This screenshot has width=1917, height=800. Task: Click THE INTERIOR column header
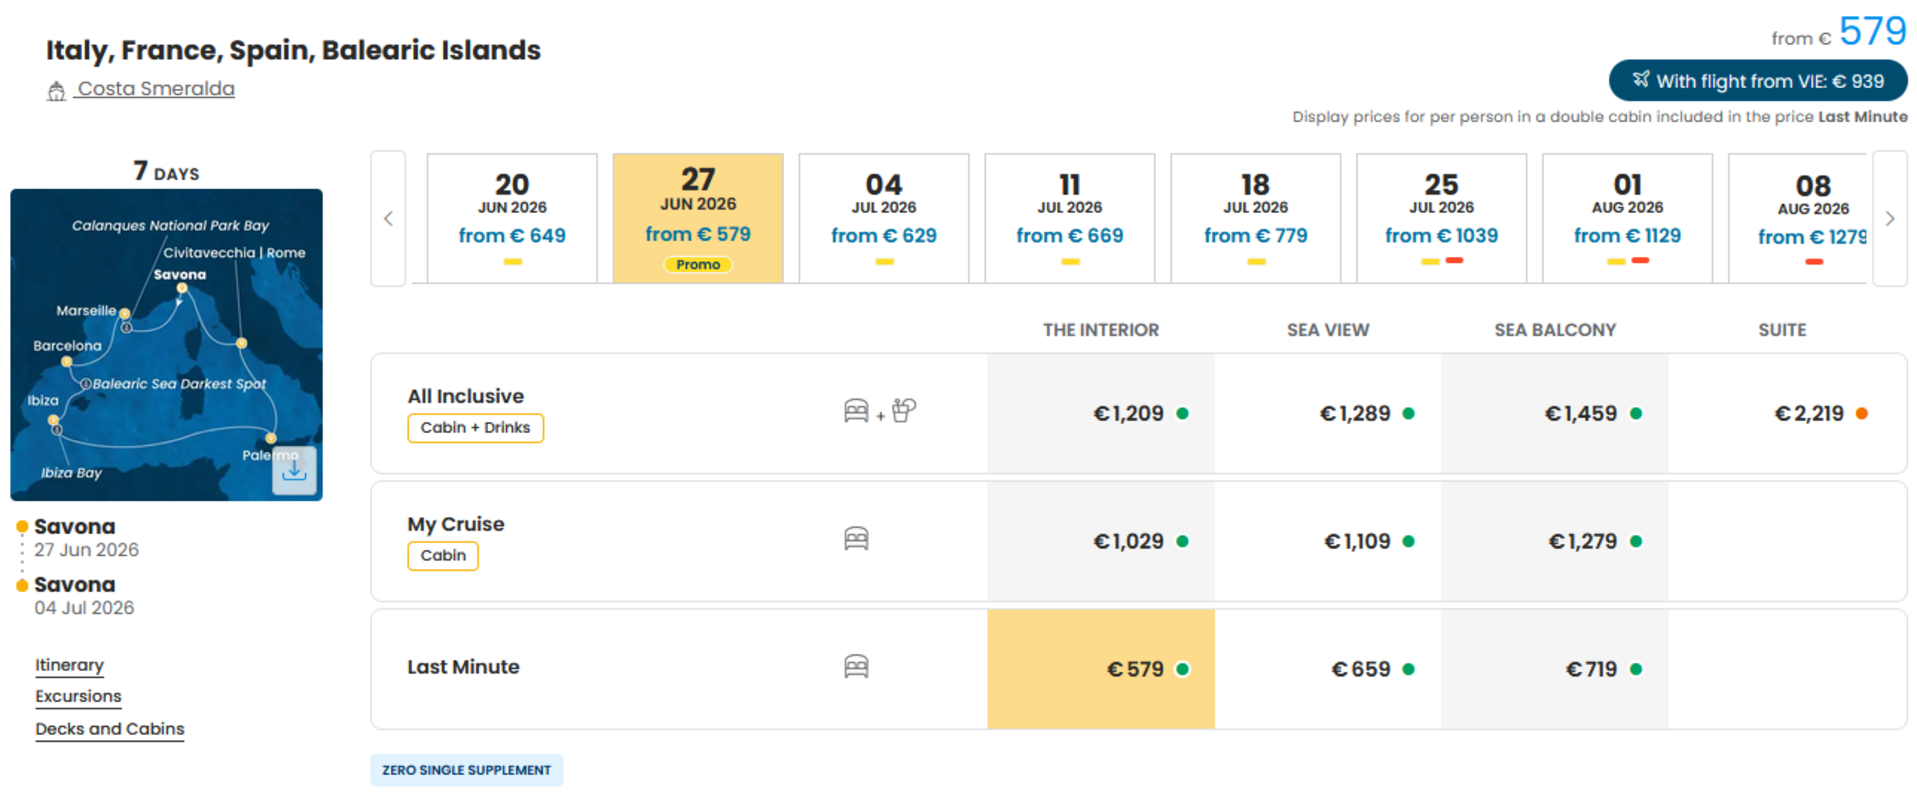click(x=1101, y=330)
